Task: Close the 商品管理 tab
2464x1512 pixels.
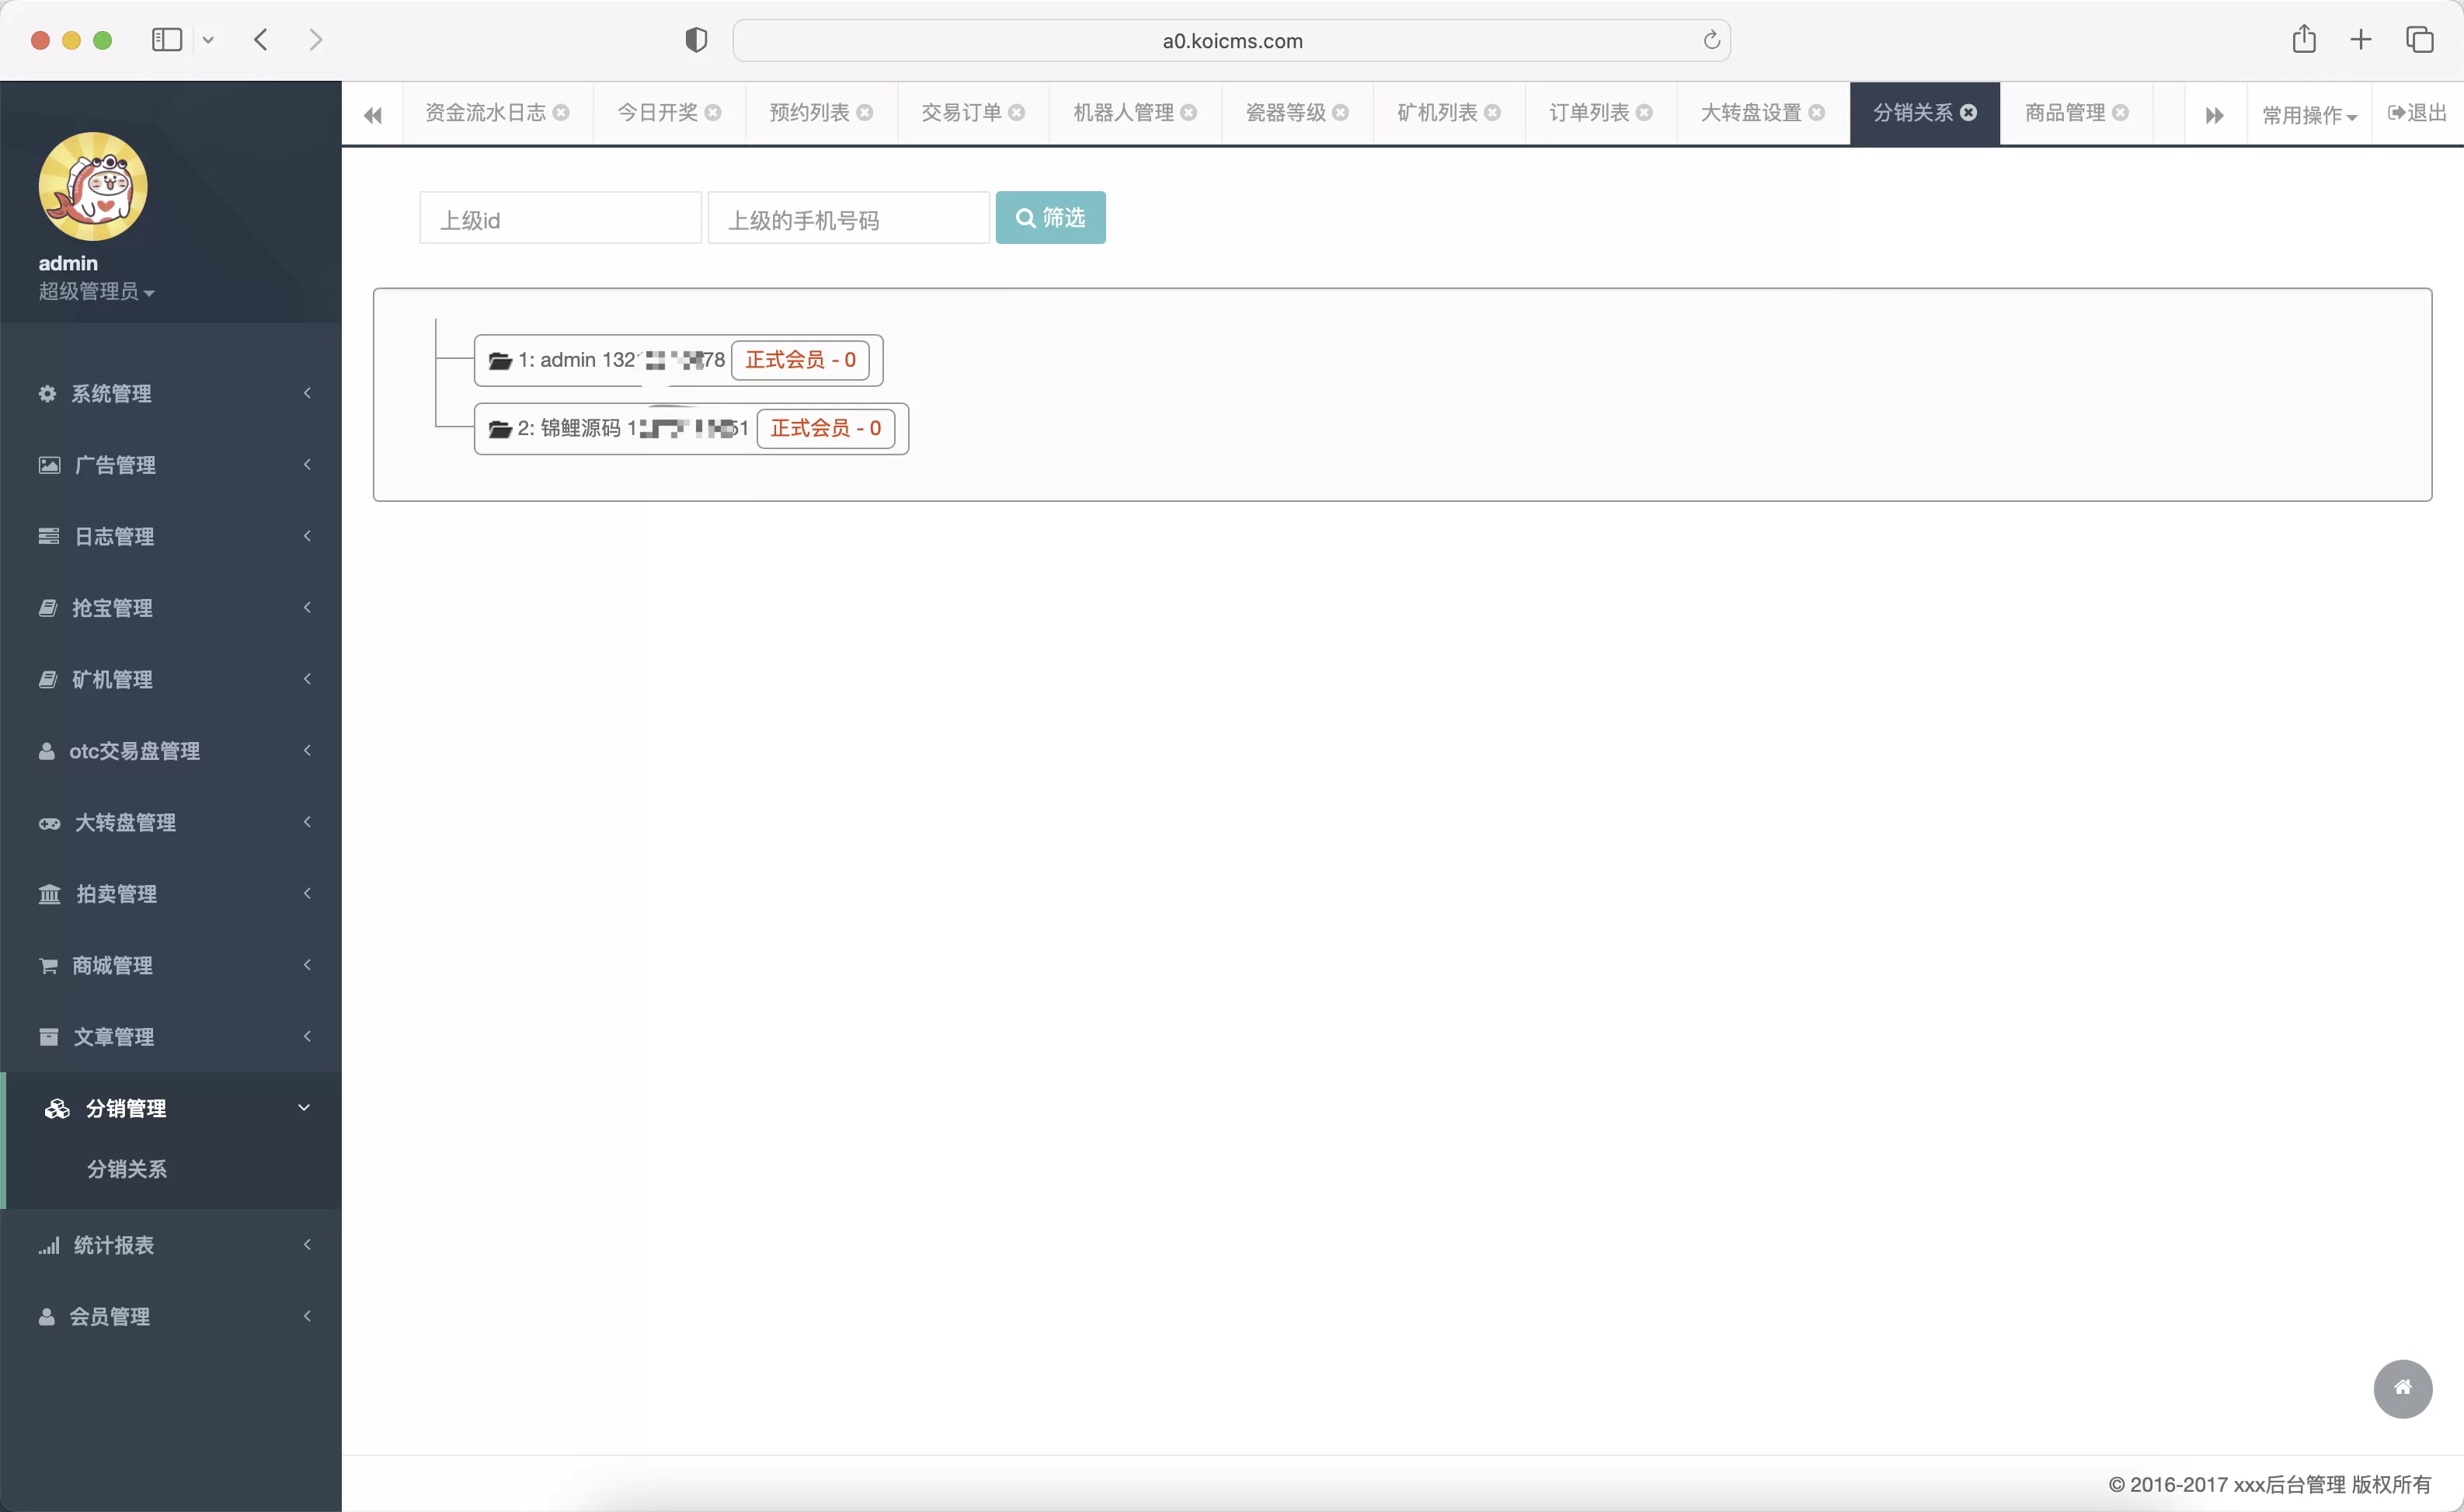Action: [x=2120, y=113]
